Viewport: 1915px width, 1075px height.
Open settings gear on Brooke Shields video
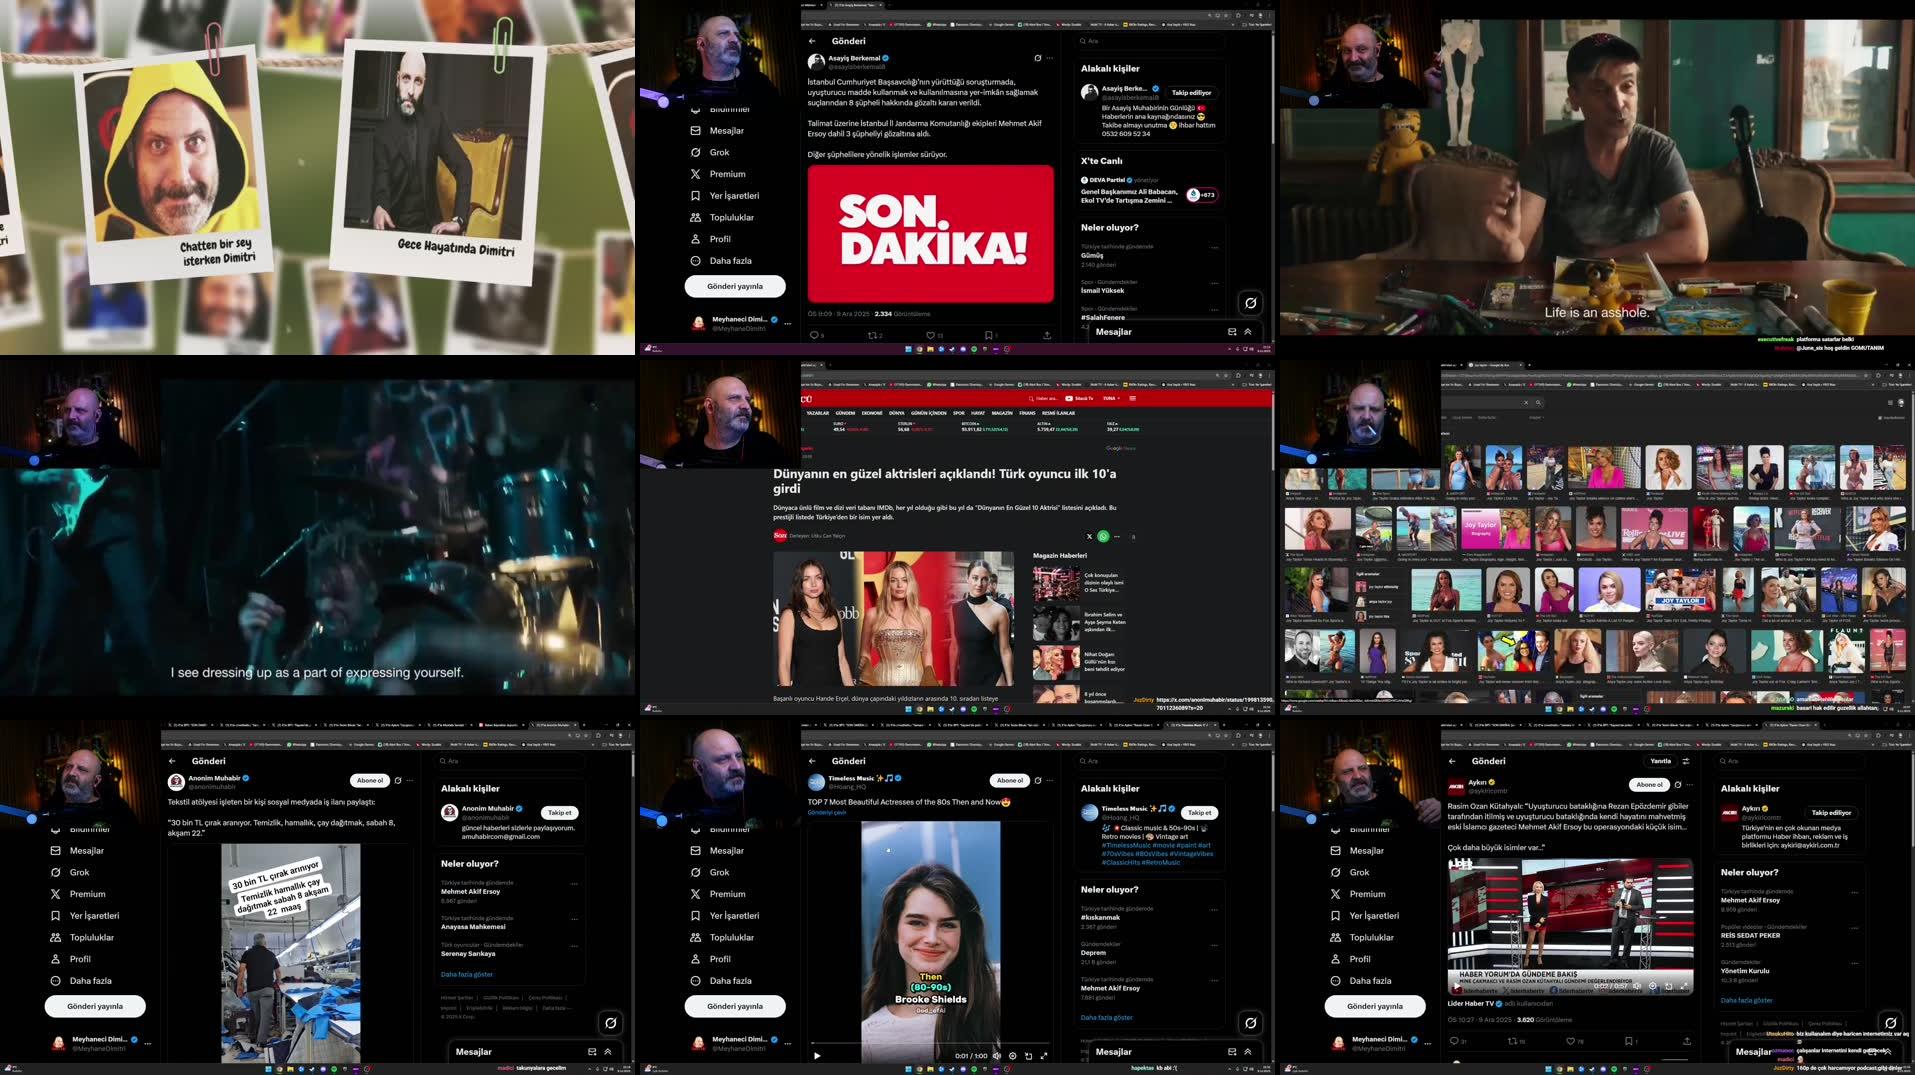(x=1012, y=1056)
